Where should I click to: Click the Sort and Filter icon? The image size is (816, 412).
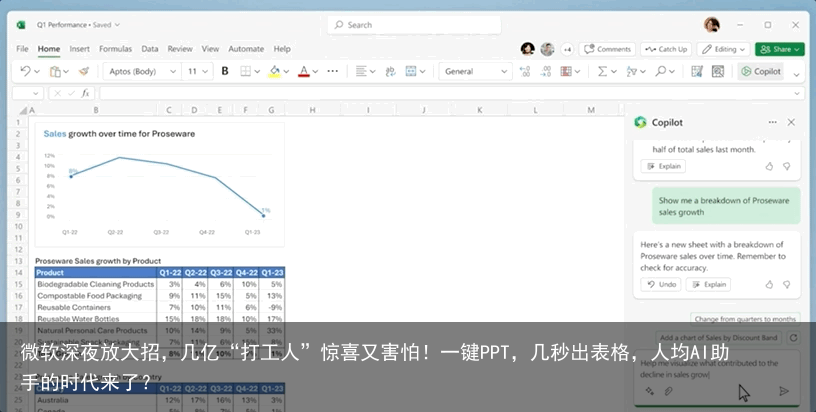(632, 71)
